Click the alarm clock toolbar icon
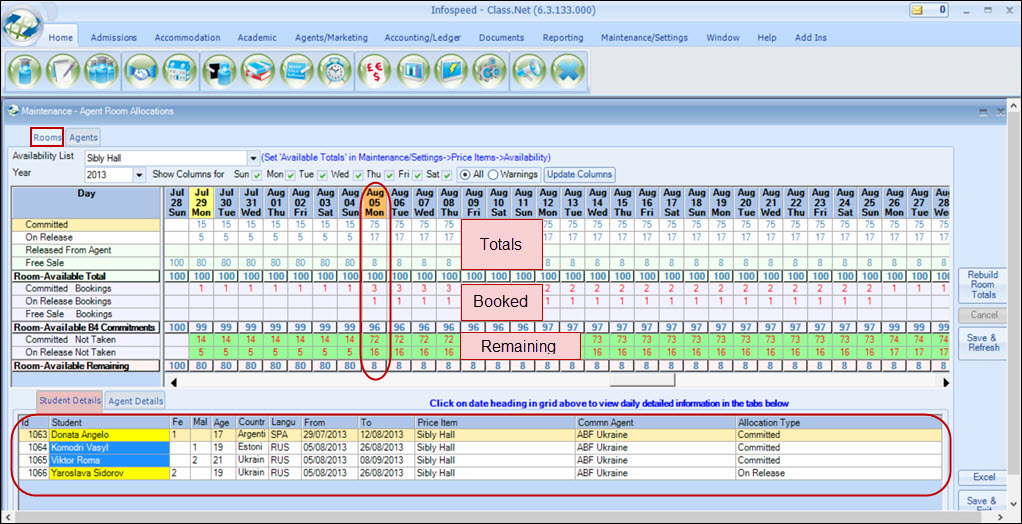 pyautogui.click(x=336, y=73)
